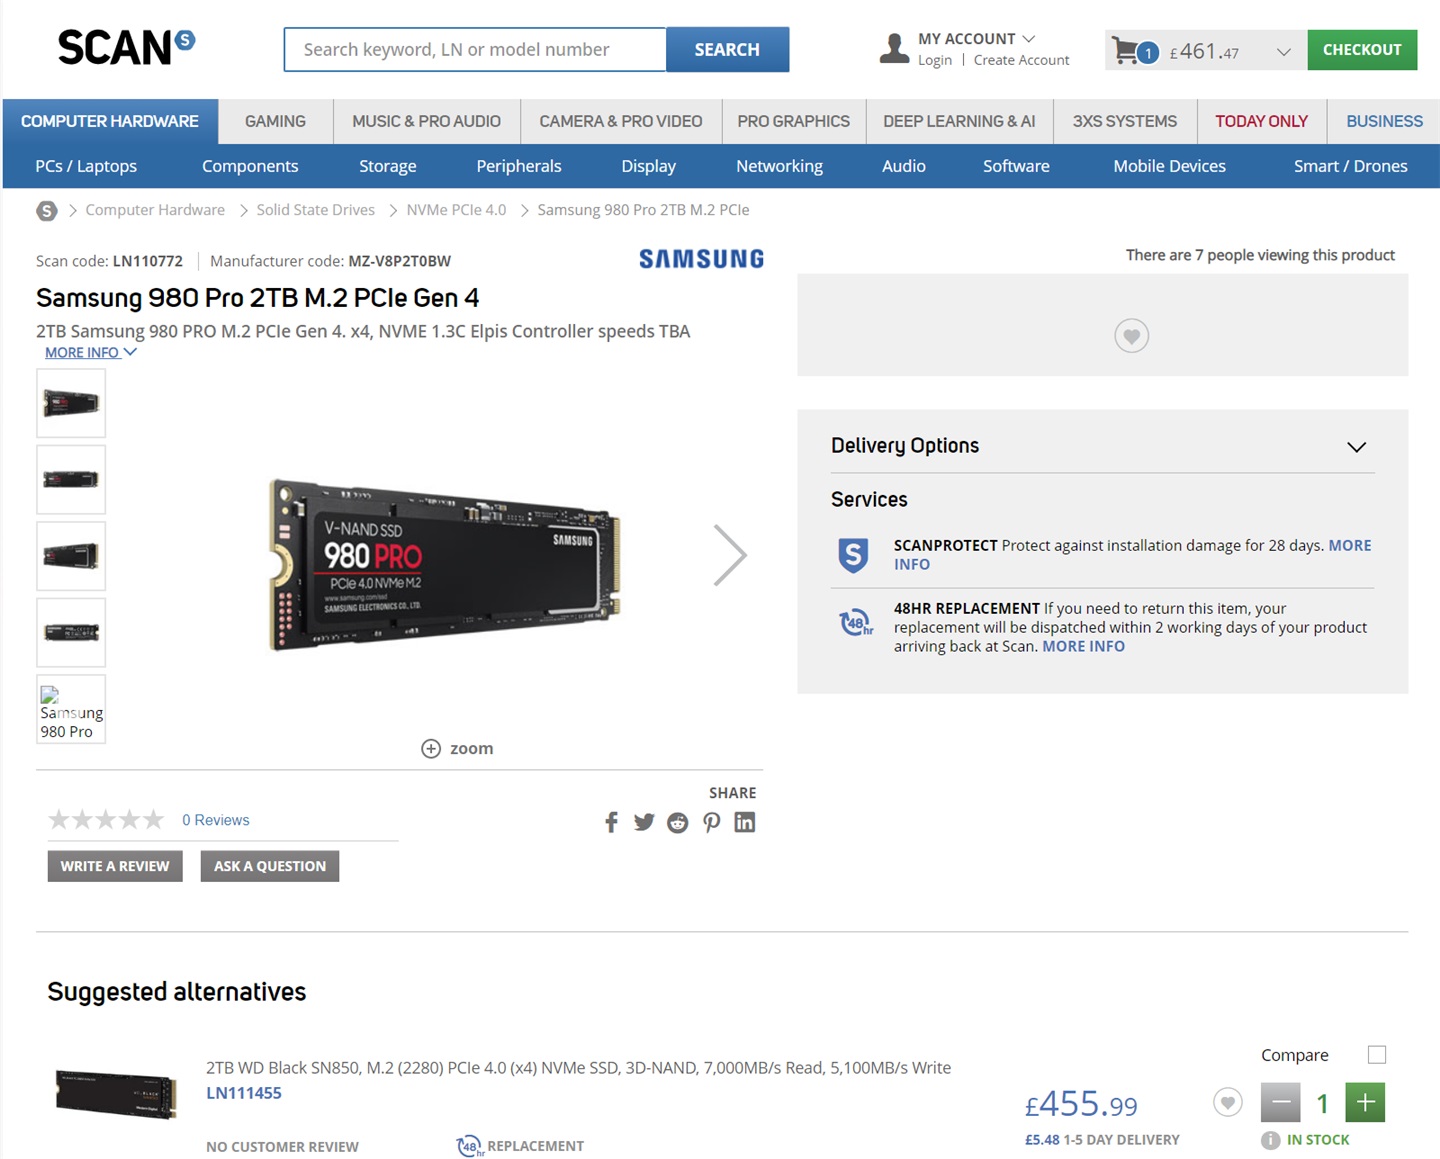The height and width of the screenshot is (1159, 1440).
Task: Add product to wishlist heart icon
Action: (1132, 336)
